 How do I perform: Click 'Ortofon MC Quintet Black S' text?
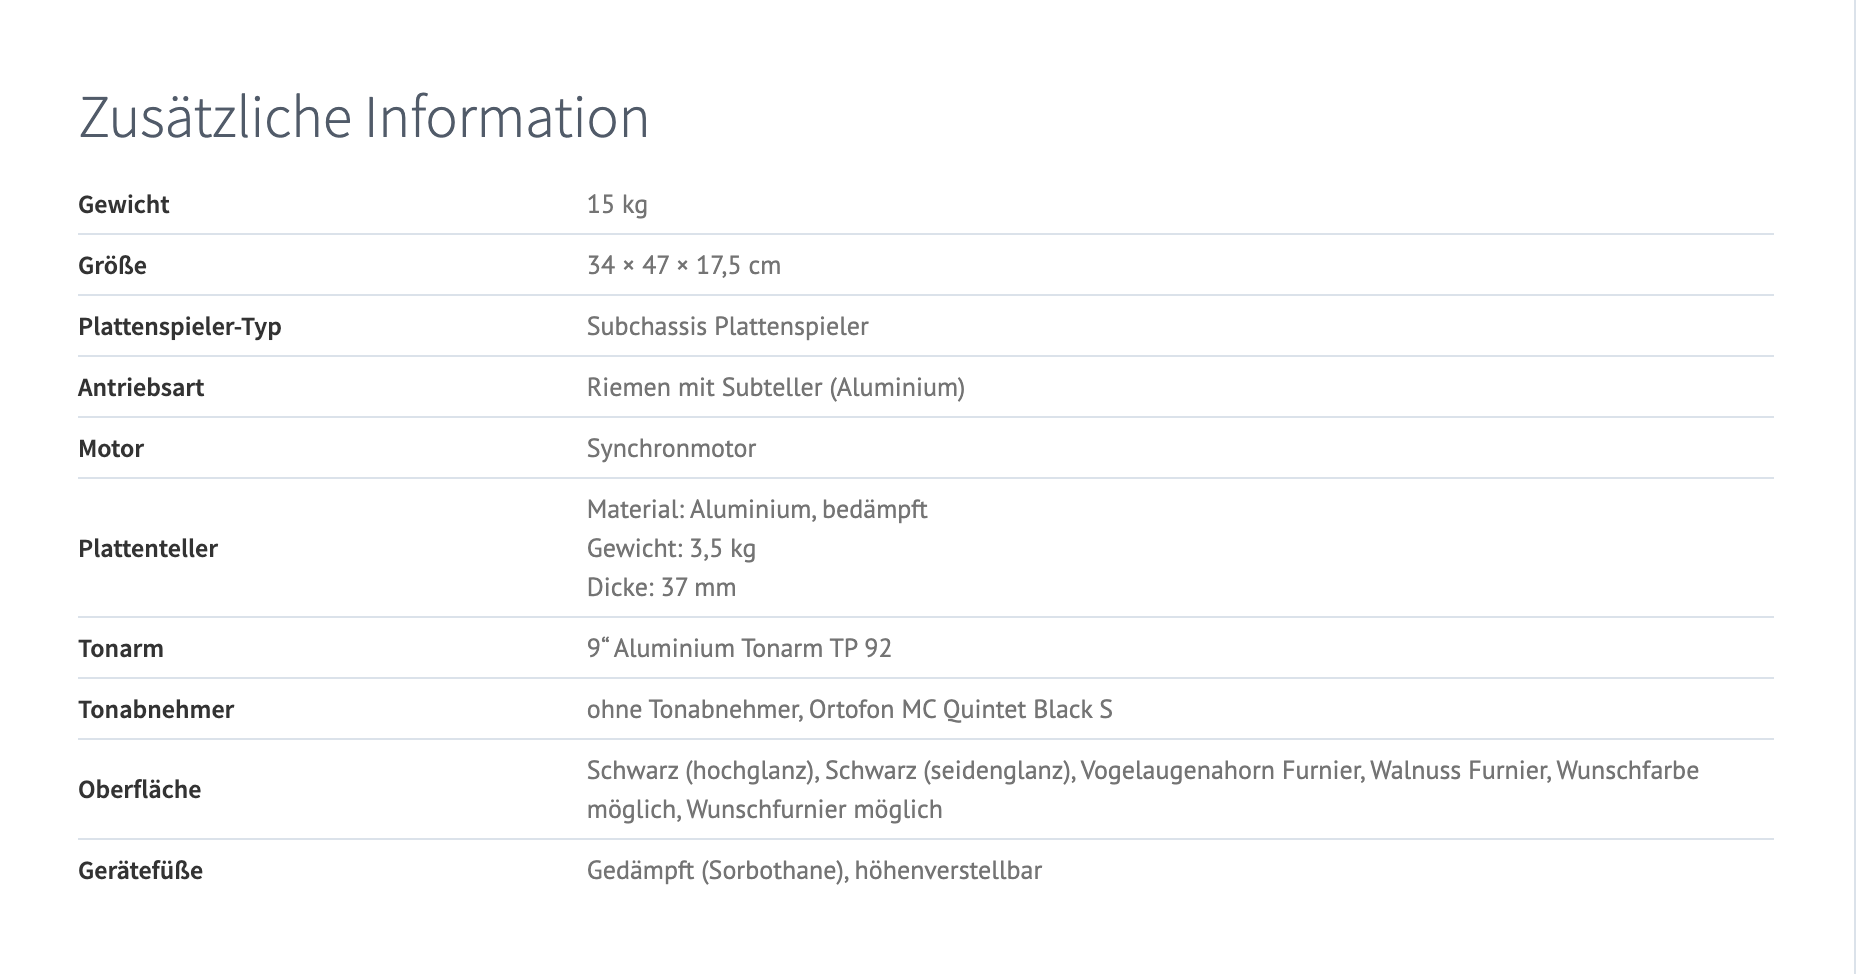(960, 710)
